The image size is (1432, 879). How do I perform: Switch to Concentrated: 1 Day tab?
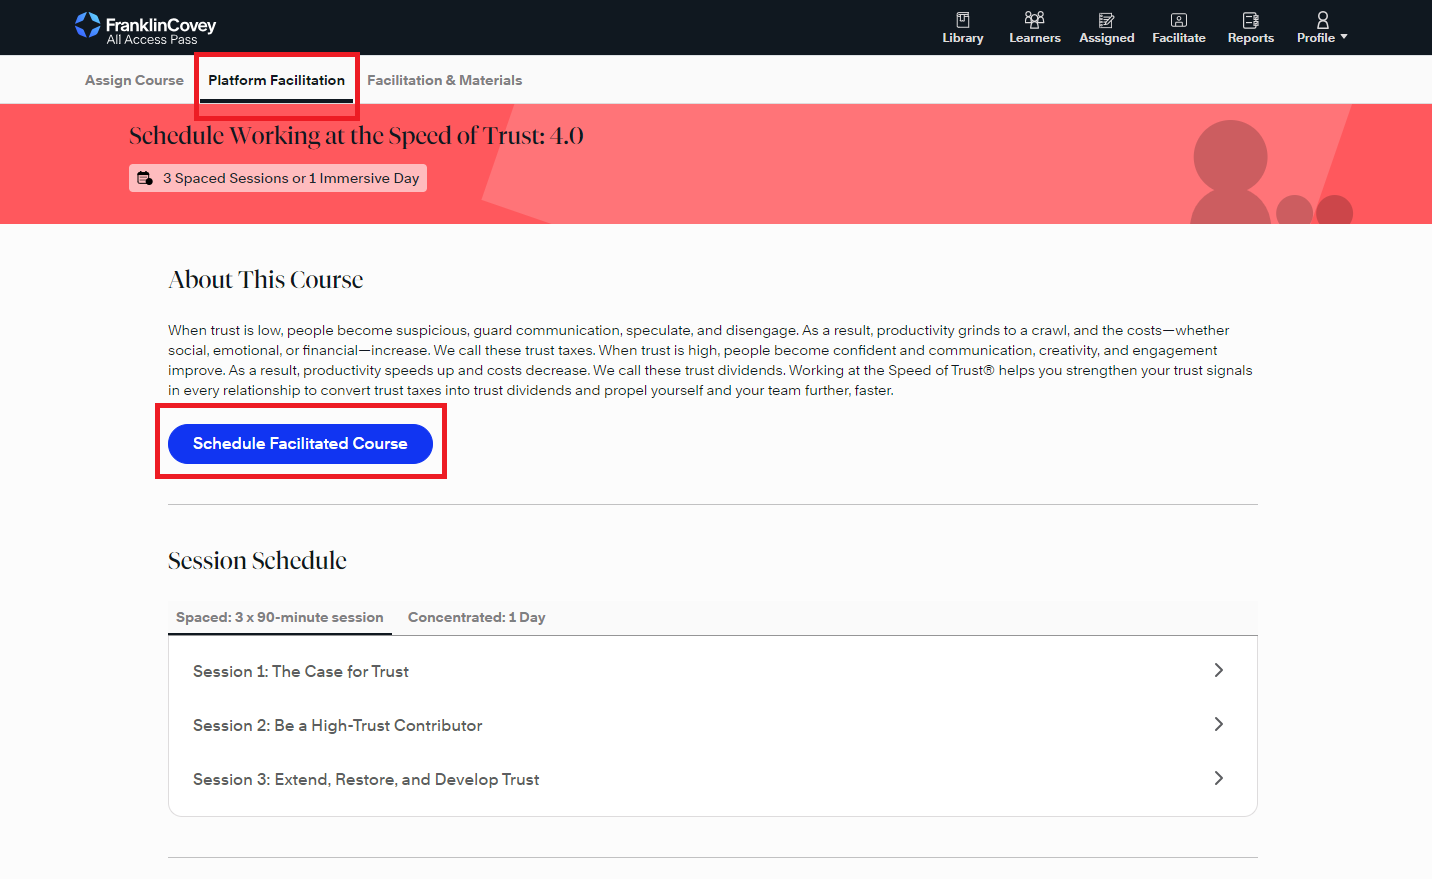pyautogui.click(x=476, y=617)
